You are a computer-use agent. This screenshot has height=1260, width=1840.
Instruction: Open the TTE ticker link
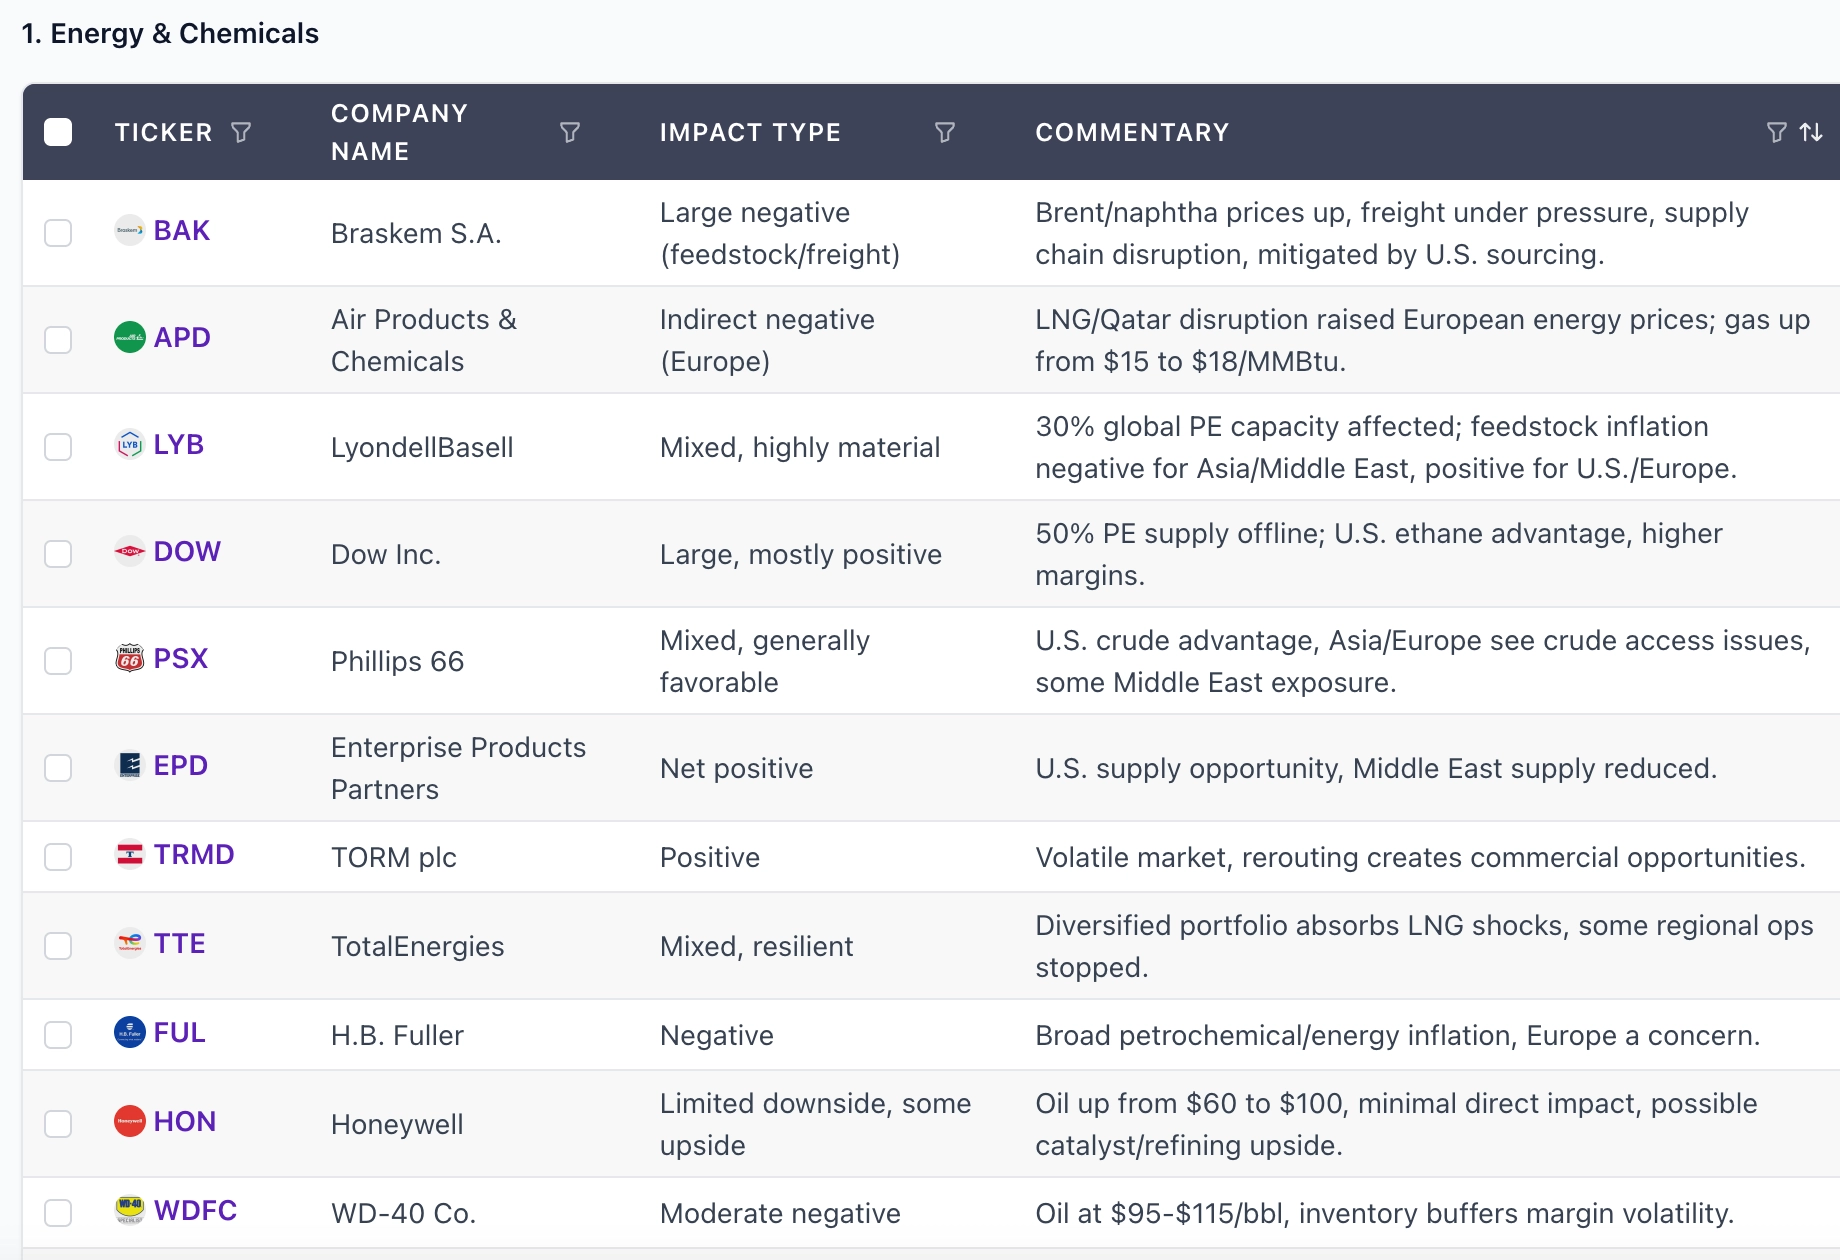coord(179,943)
